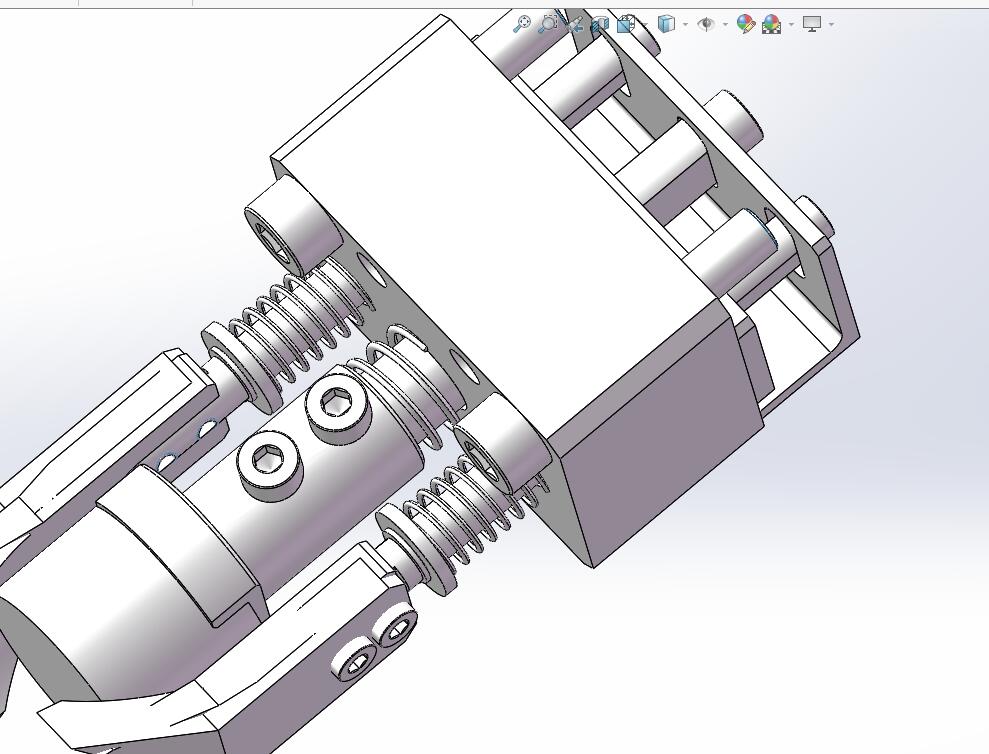Click the Apply Scene icon
Image resolution: width=989 pixels, height=754 pixels.
click(x=771, y=24)
